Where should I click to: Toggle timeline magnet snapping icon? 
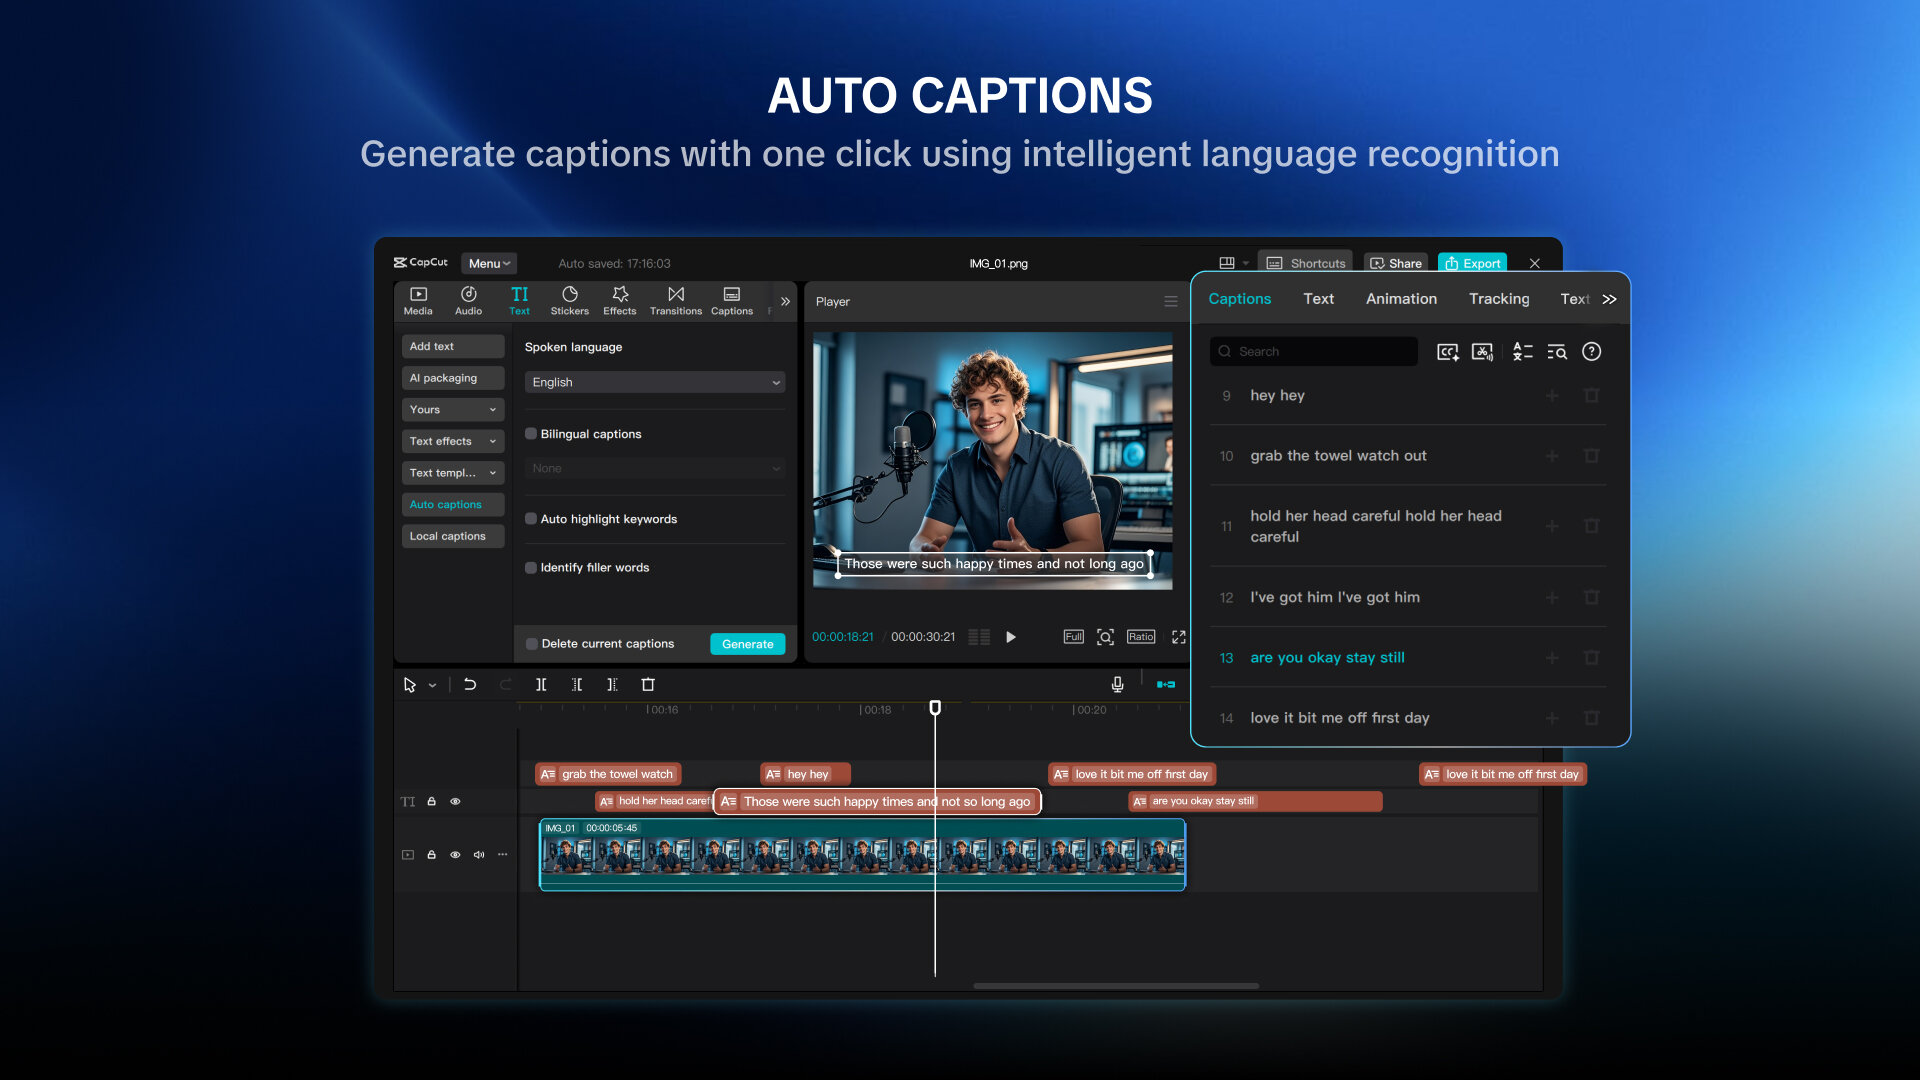pyautogui.click(x=1166, y=684)
